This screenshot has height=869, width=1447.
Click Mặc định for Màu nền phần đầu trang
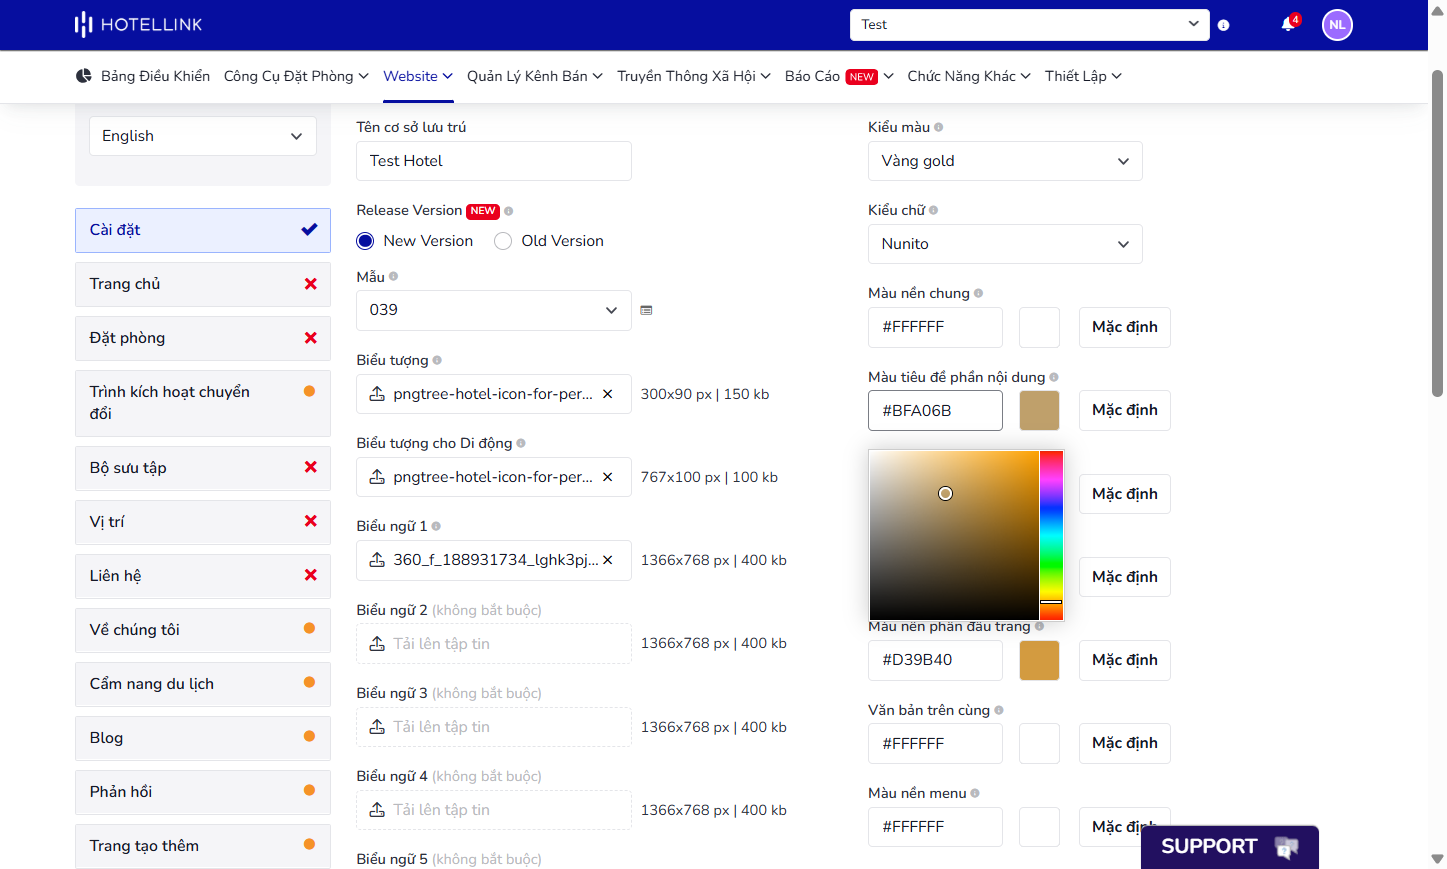click(x=1125, y=660)
